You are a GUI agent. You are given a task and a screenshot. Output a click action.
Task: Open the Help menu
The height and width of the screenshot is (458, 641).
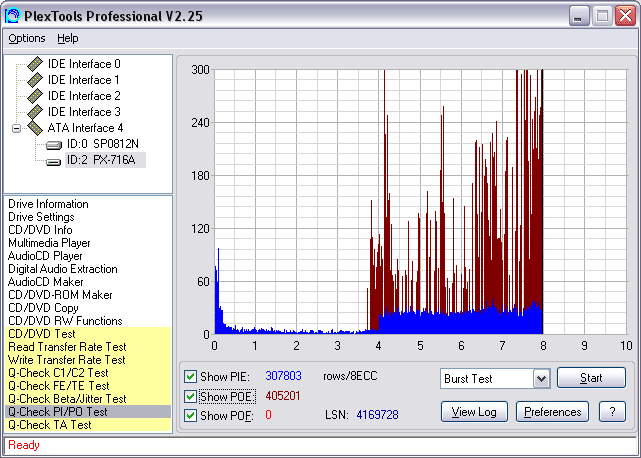pyautogui.click(x=67, y=38)
